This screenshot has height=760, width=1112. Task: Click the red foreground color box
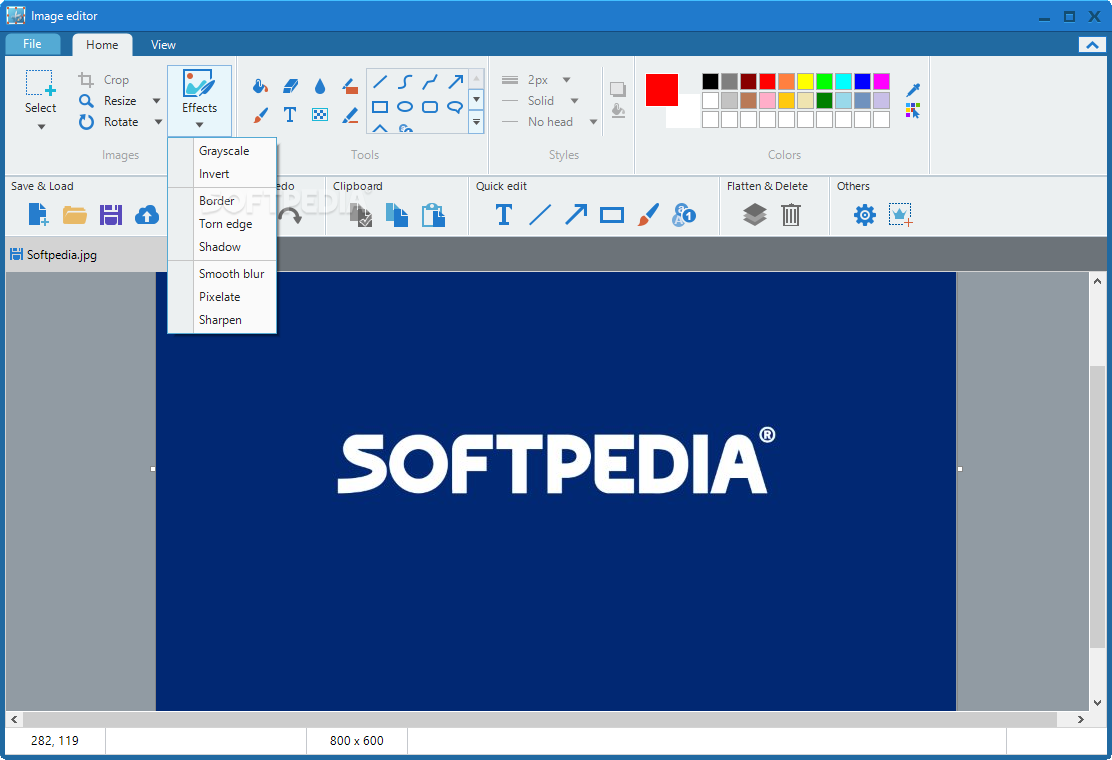click(x=662, y=90)
